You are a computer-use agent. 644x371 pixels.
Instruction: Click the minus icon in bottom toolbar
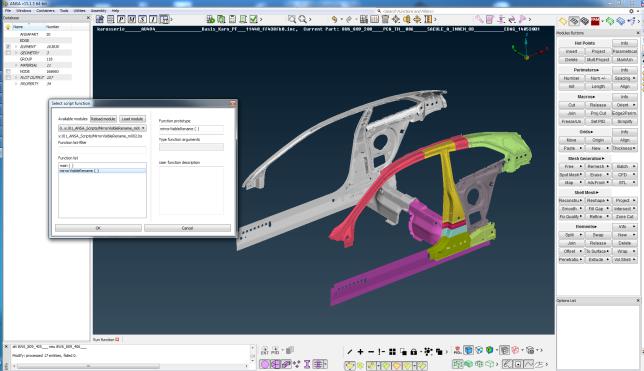click(371, 352)
